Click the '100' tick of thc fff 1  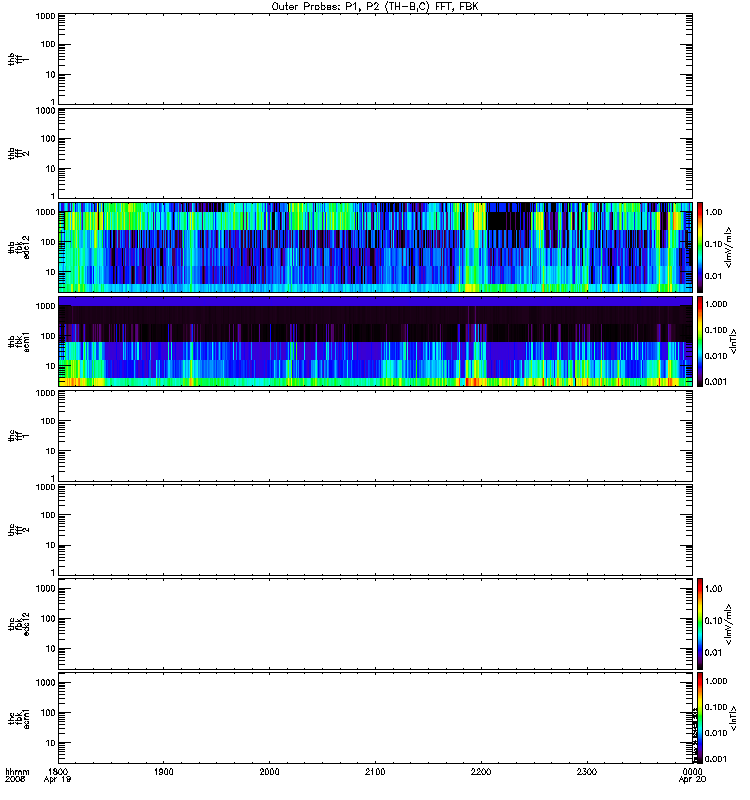pos(48,421)
